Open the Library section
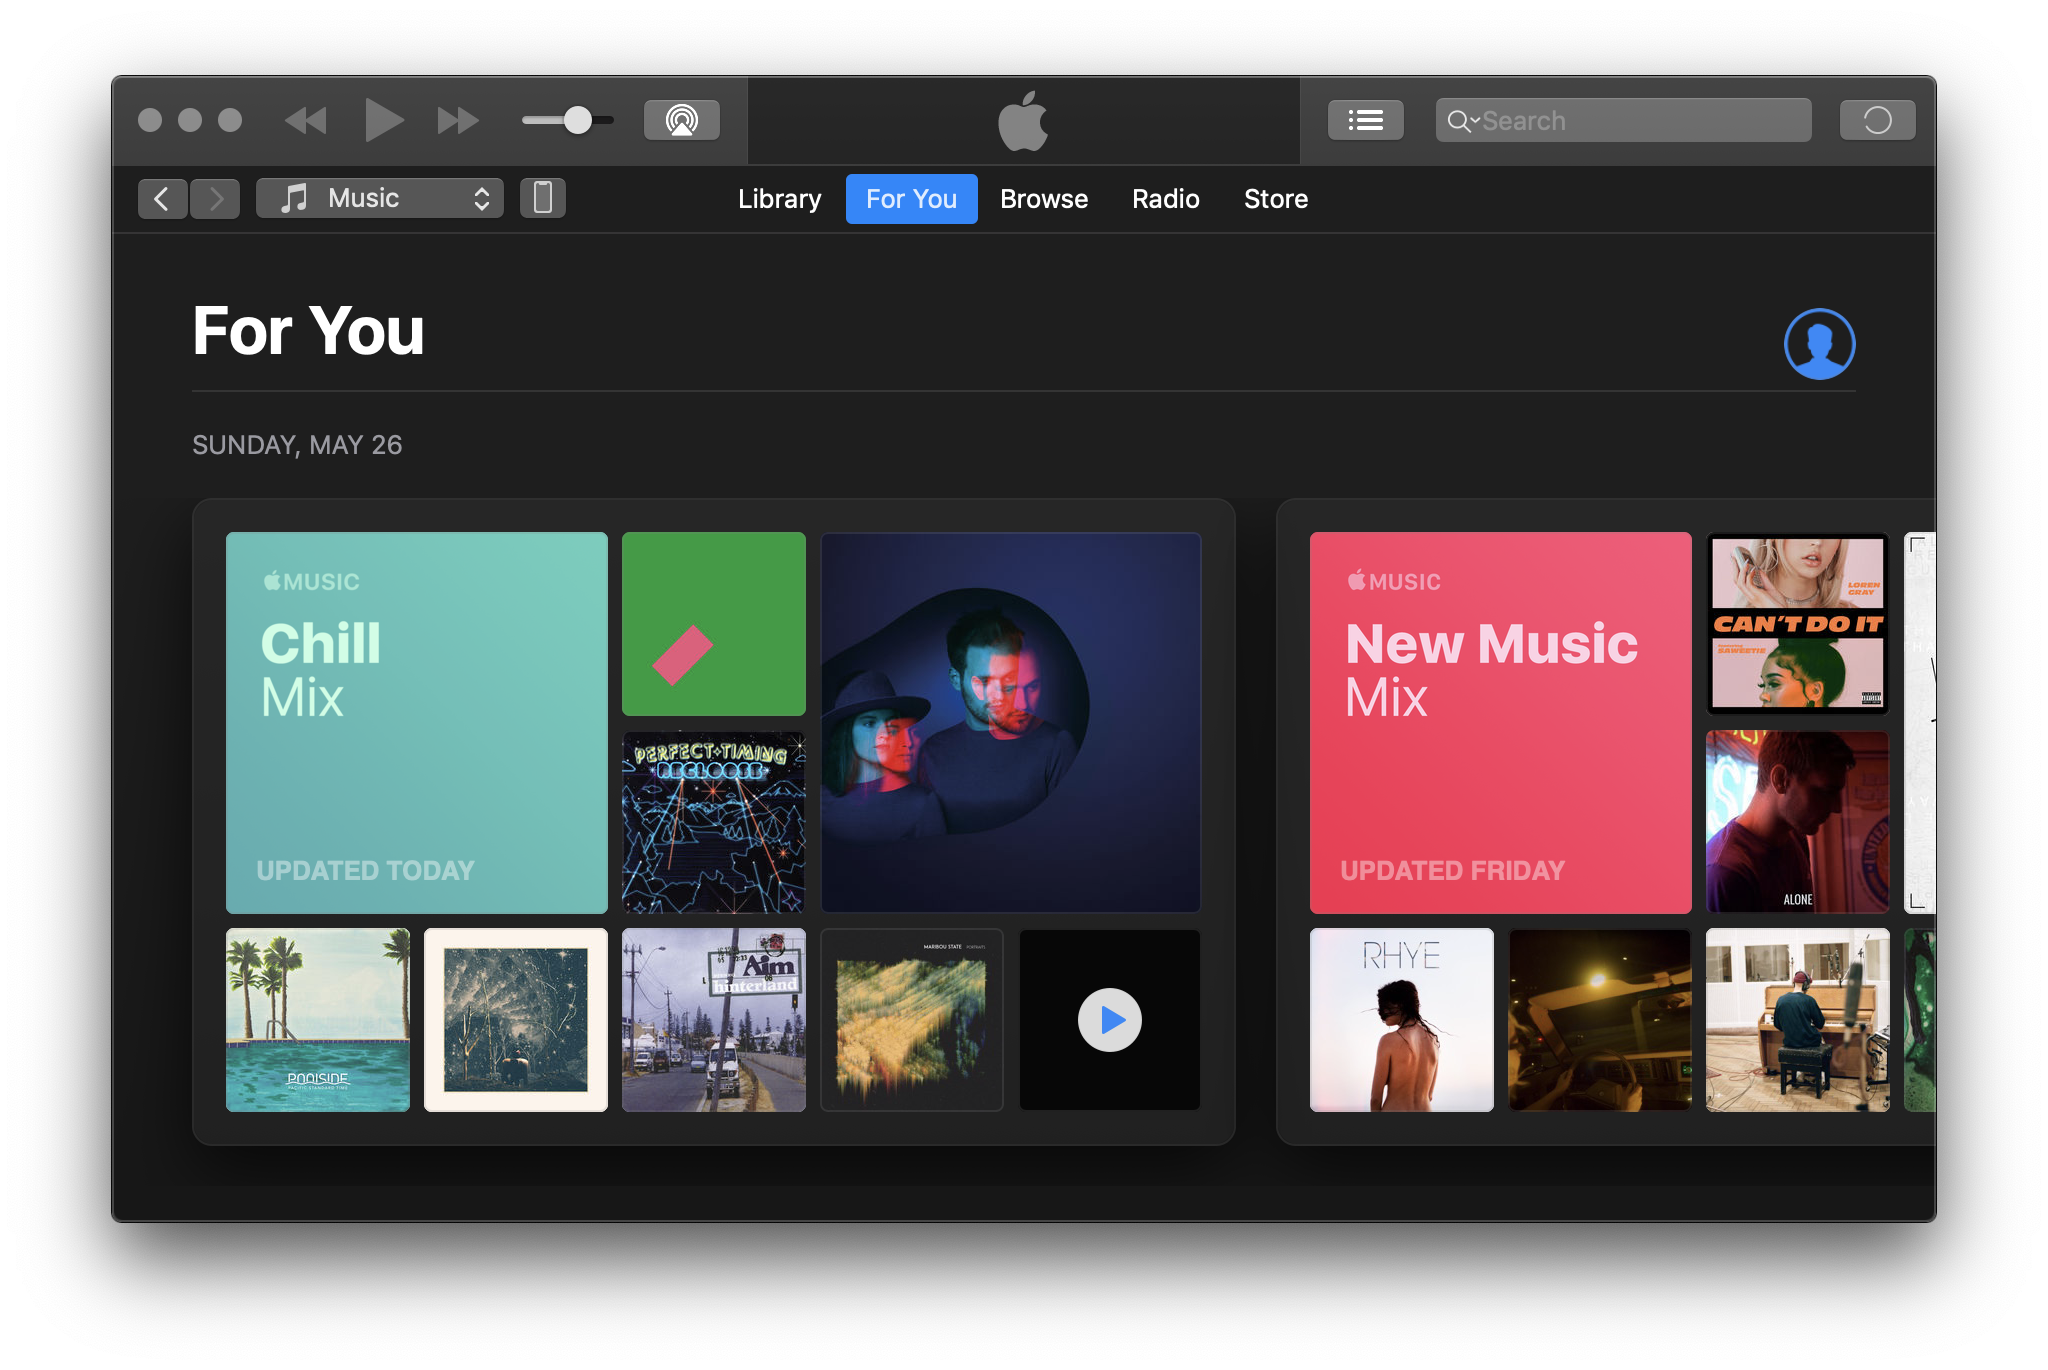The image size is (2048, 1370). click(779, 198)
